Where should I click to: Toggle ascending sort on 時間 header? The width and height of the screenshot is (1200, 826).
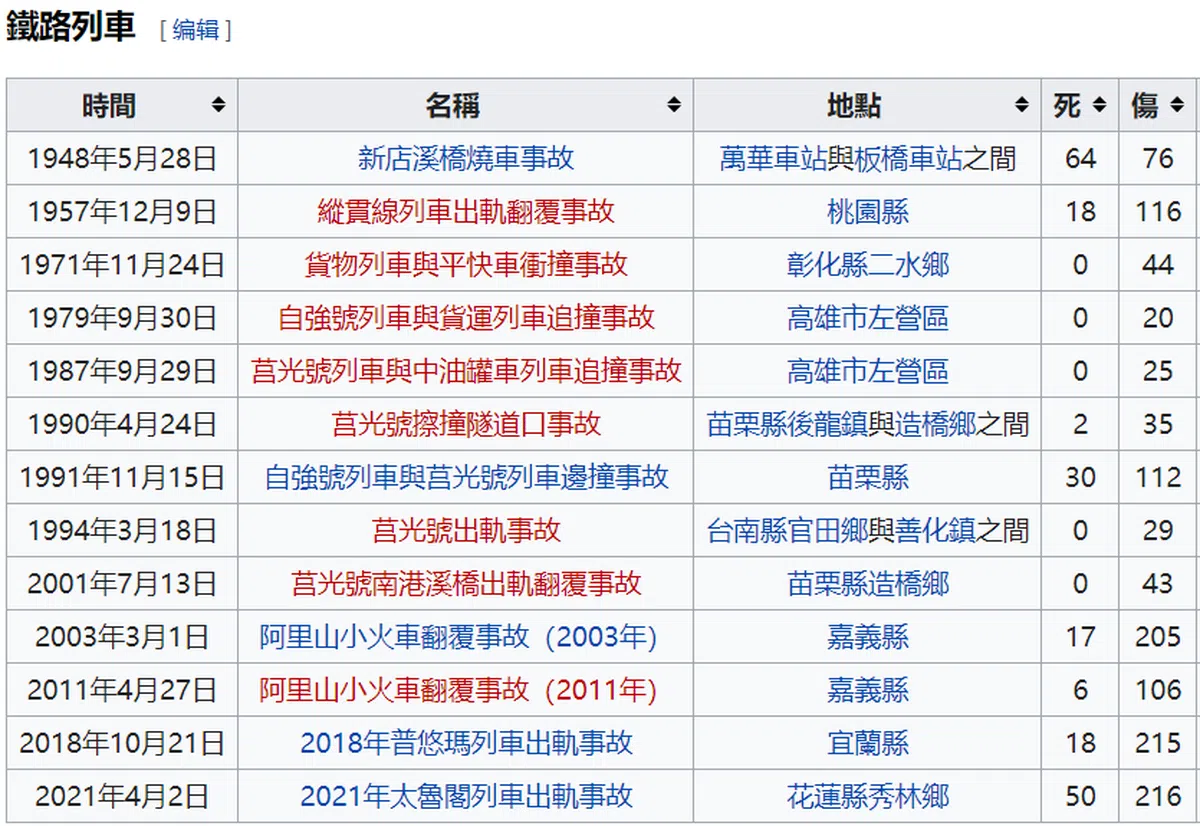(221, 105)
